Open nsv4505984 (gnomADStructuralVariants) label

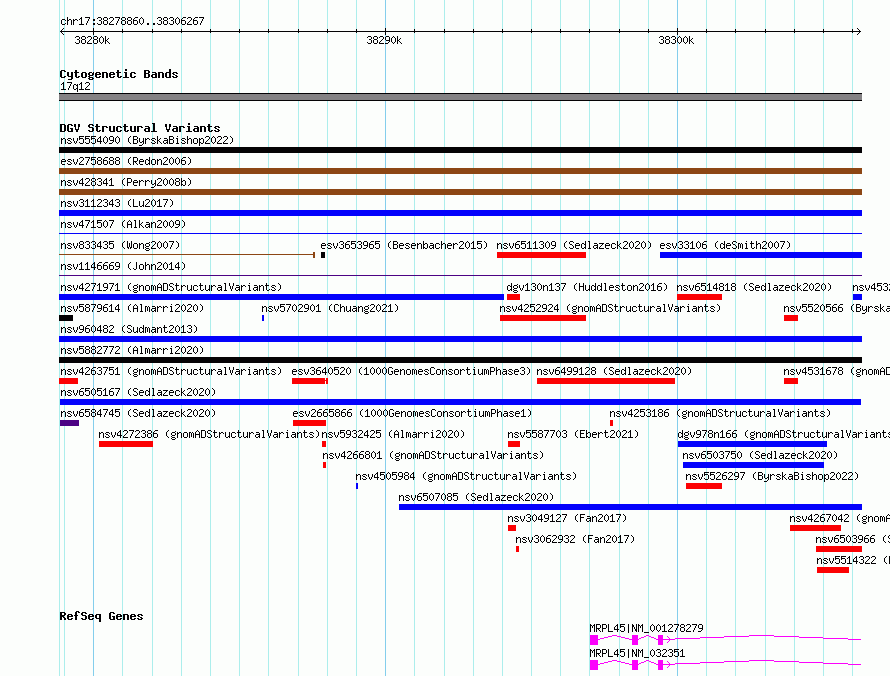466,476
